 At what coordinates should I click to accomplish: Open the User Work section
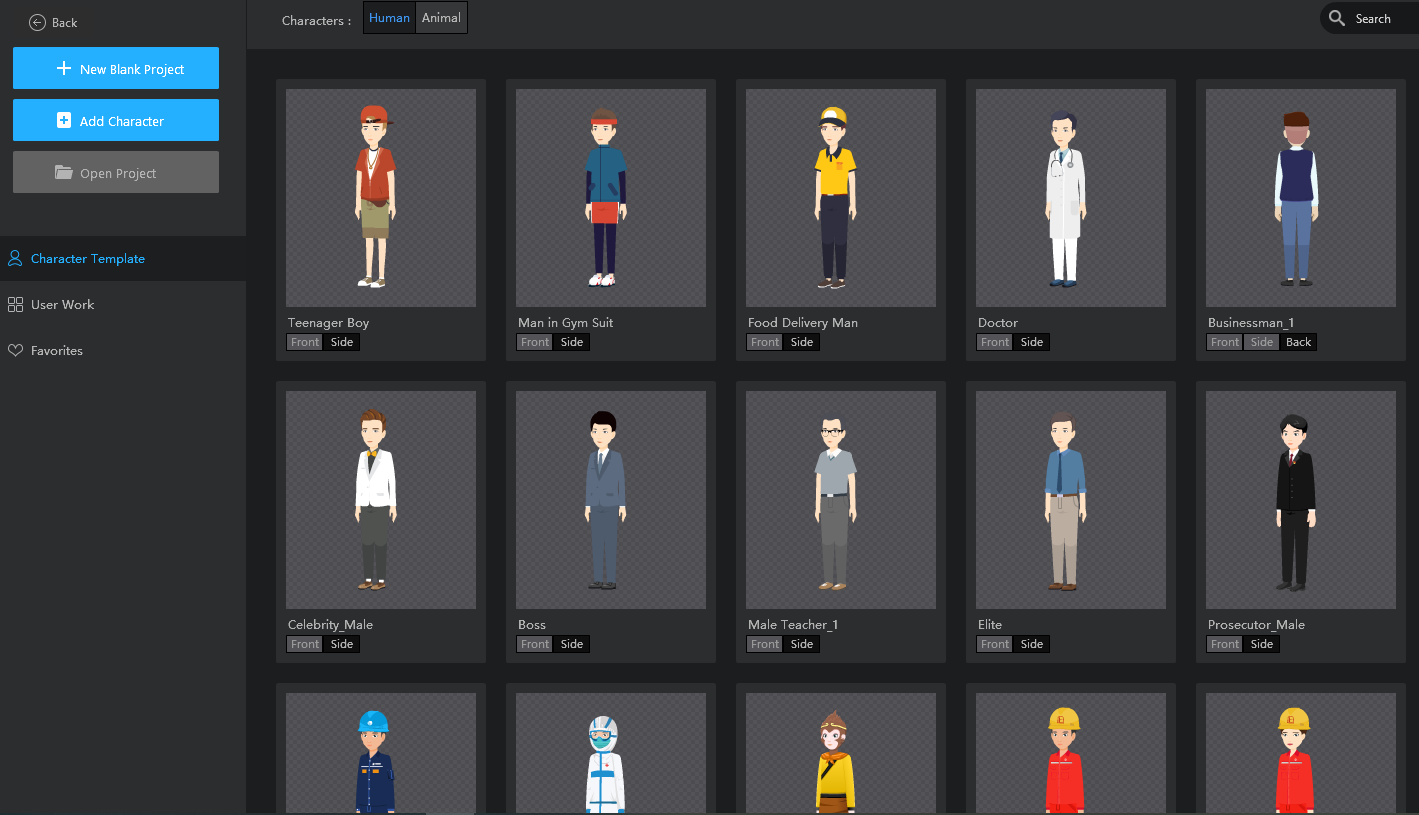pos(123,304)
